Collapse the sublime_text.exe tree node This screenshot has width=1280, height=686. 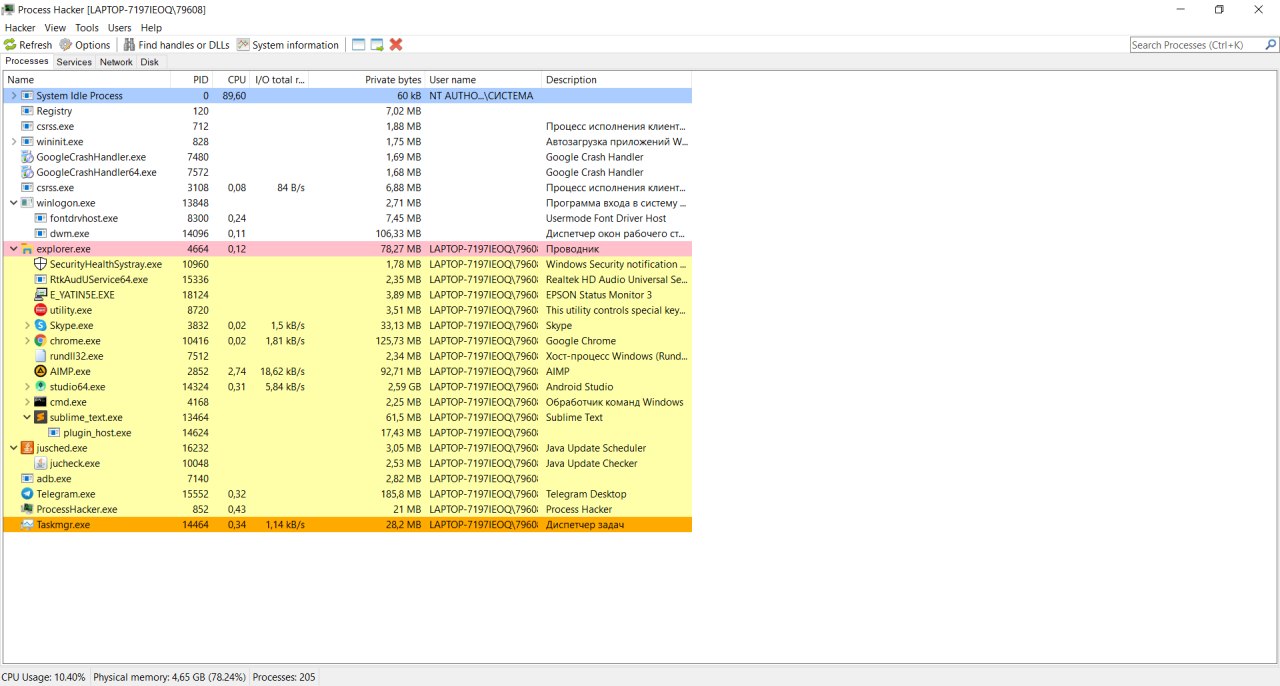click(27, 417)
